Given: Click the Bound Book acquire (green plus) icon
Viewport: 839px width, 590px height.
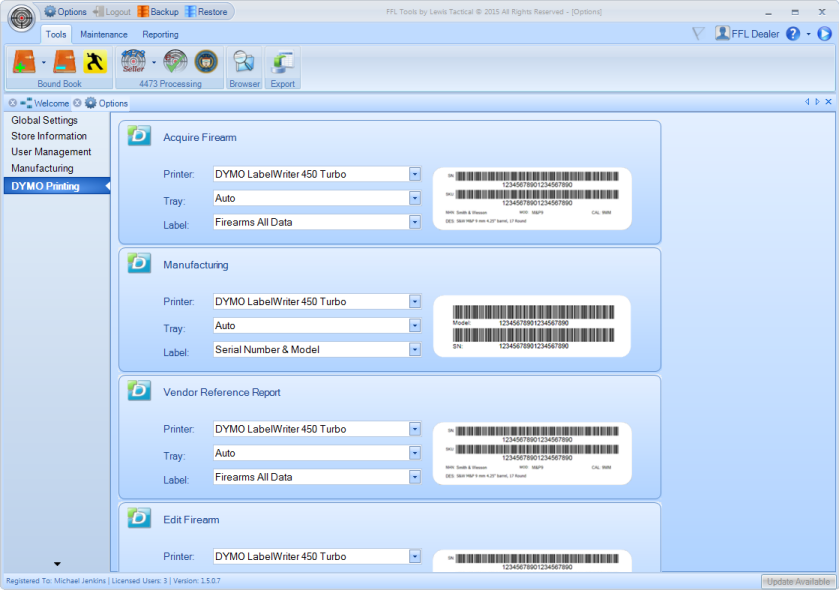Looking at the screenshot, I should 24,62.
